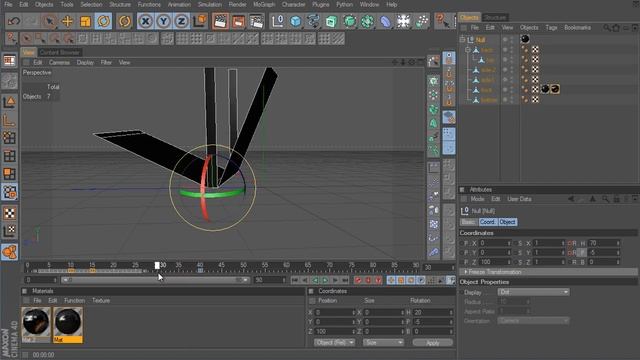This screenshot has width=640, height=360.
Task: Click timeline playhead at frame 30
Action: [157, 266]
